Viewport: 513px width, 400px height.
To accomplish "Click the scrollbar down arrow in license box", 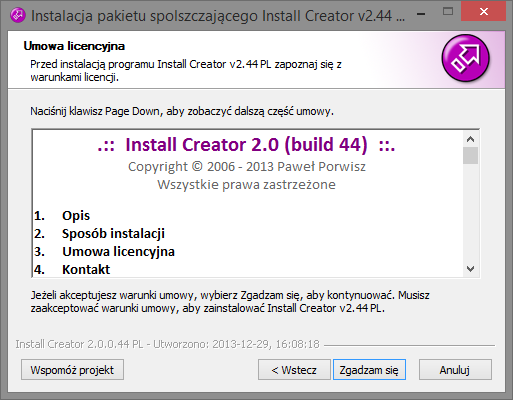I will [470, 269].
